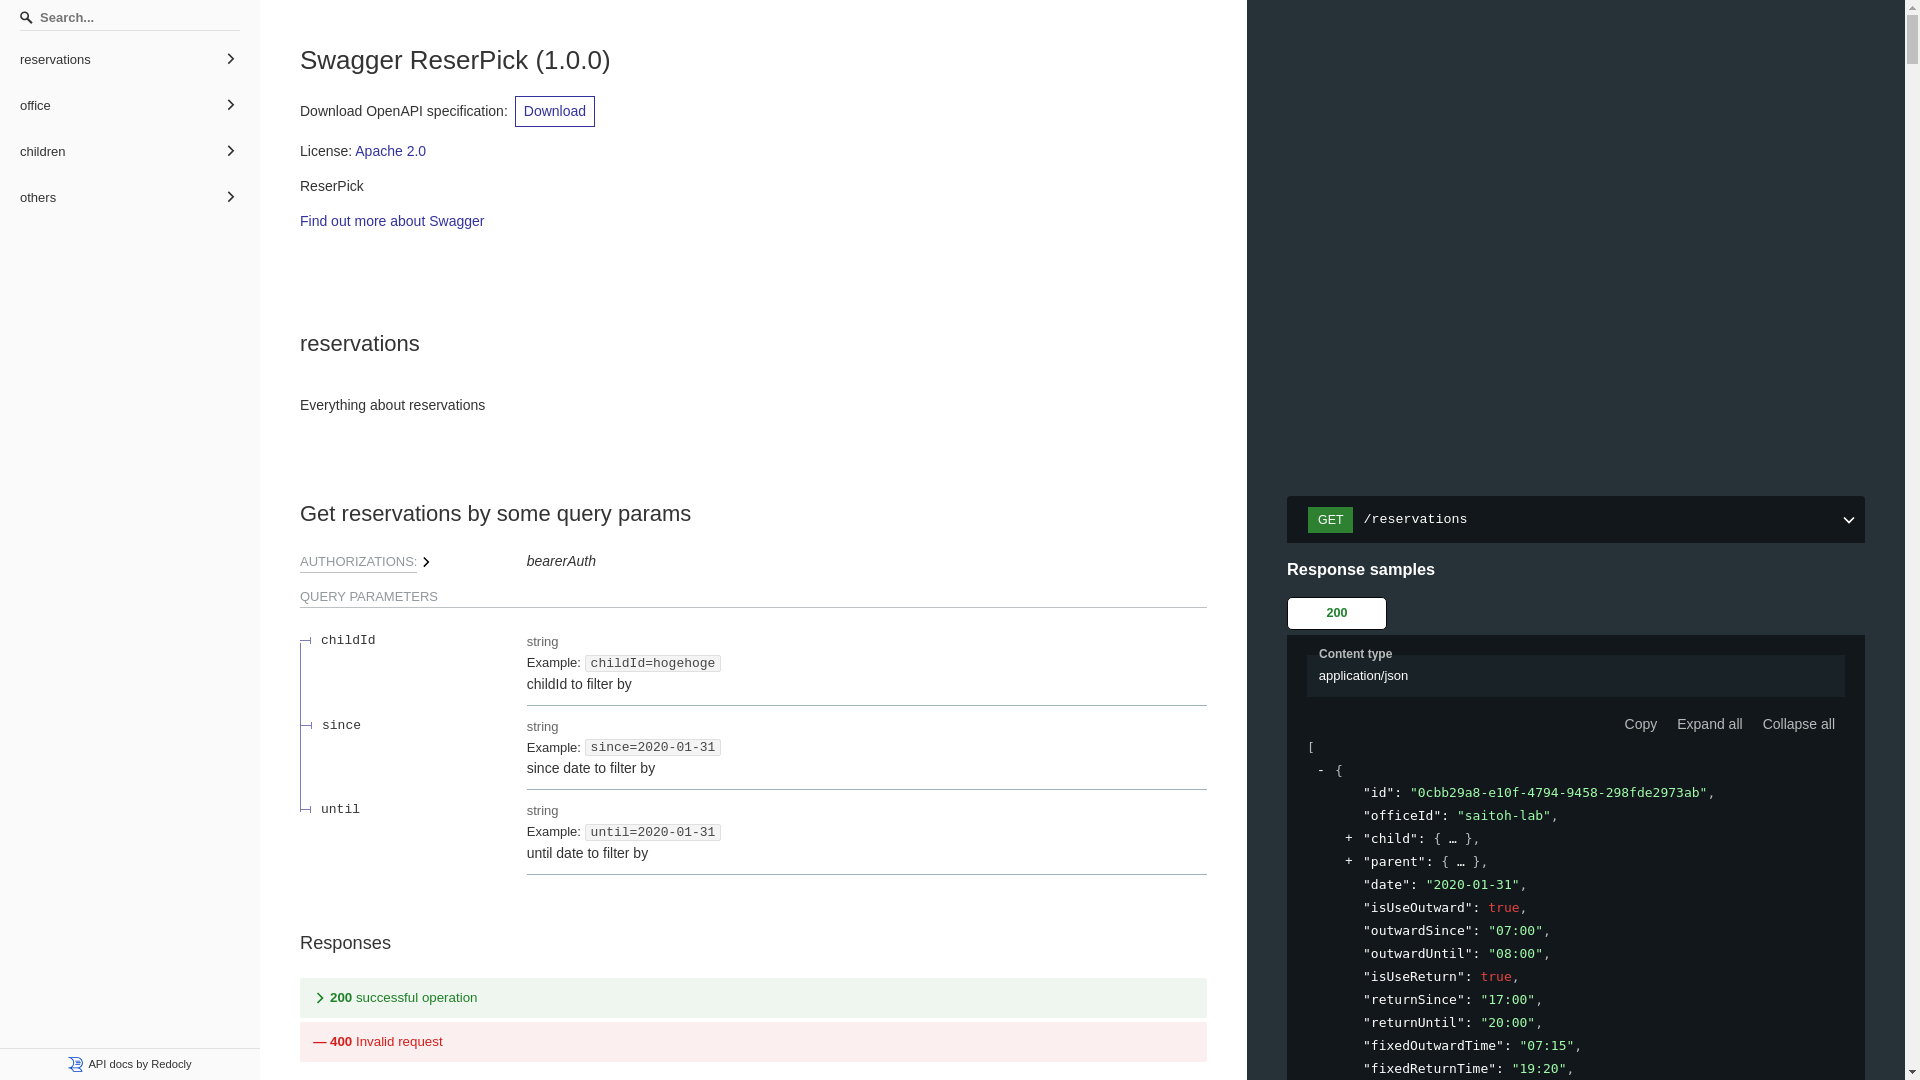The image size is (1920, 1080).
Task: Click the id value "0cbb29a8-e10f-4794-9458-298fde2973ab"
Action: [1559, 793]
